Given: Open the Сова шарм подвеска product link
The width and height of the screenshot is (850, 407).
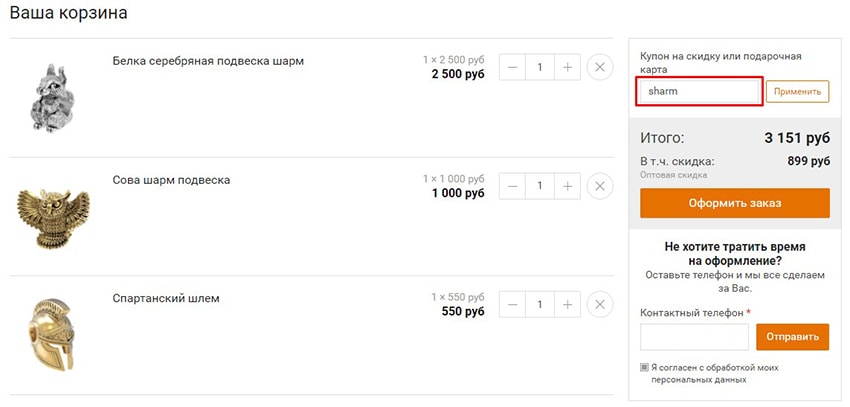Looking at the screenshot, I should pos(171,180).
